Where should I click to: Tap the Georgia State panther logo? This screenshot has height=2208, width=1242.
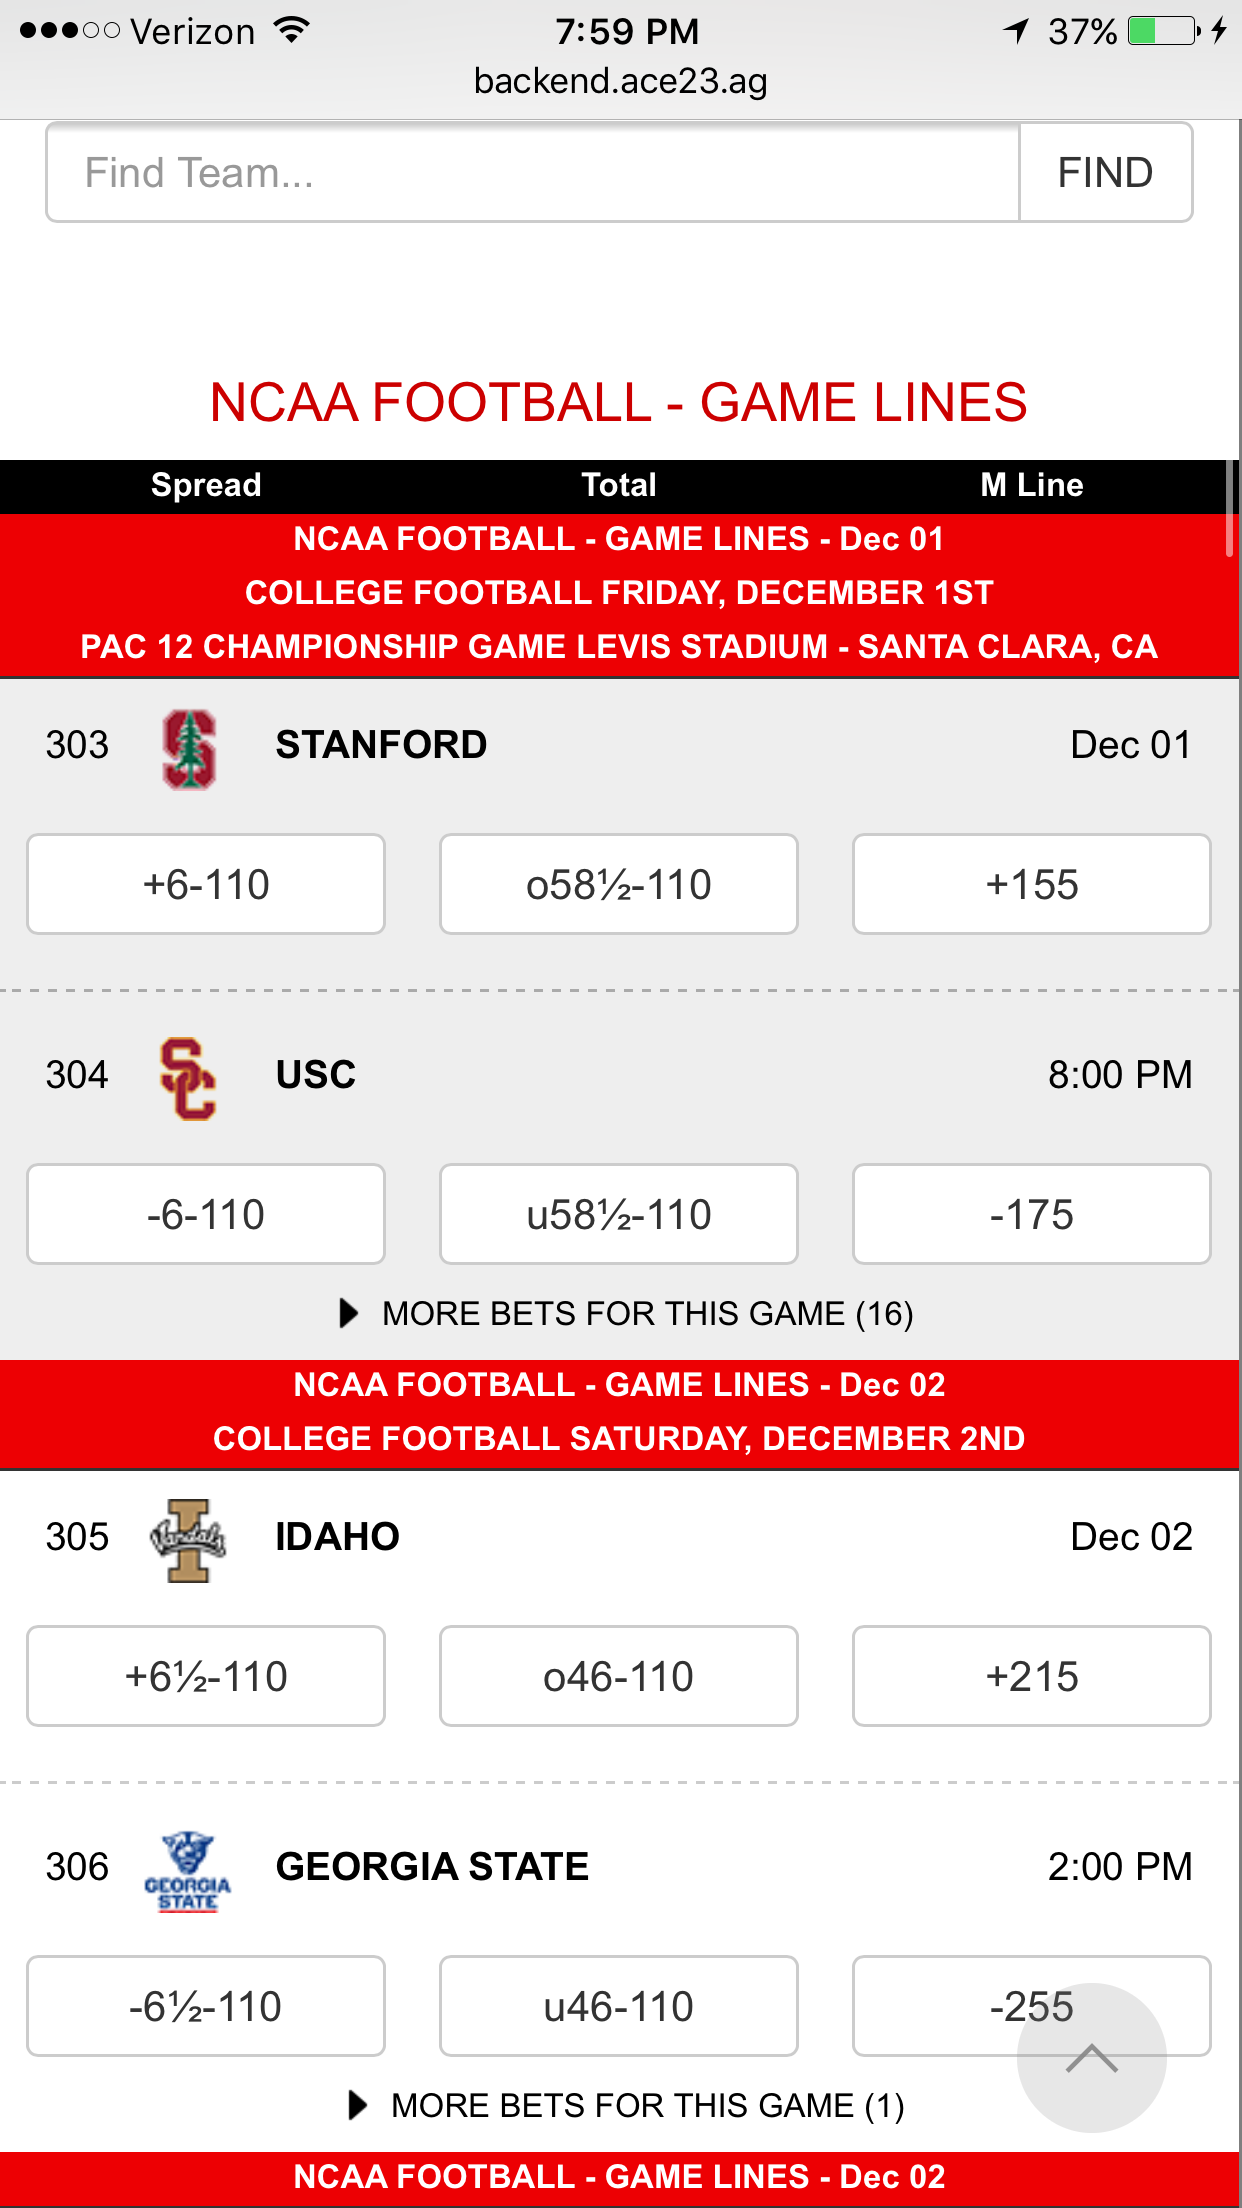(188, 1871)
